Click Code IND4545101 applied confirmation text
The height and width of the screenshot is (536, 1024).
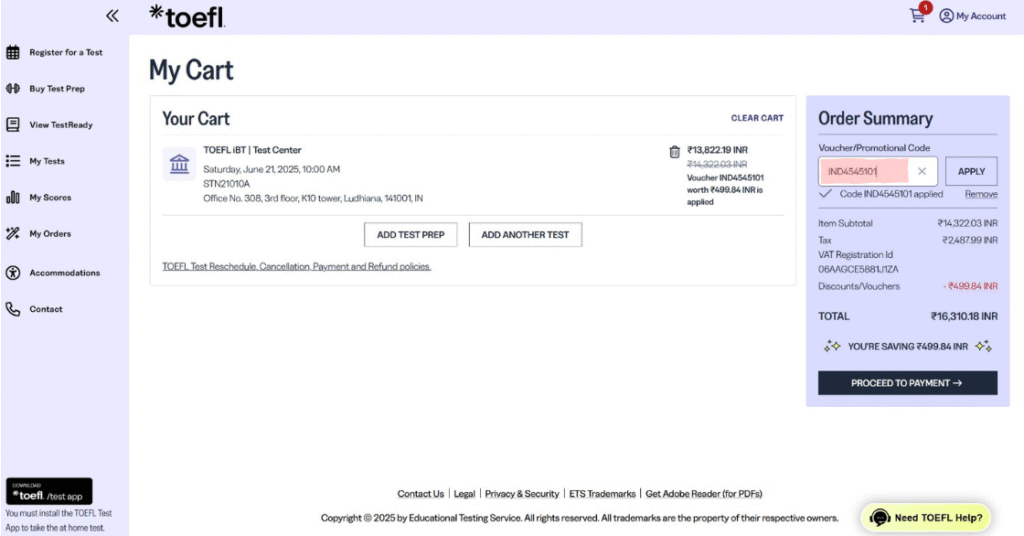(891, 194)
